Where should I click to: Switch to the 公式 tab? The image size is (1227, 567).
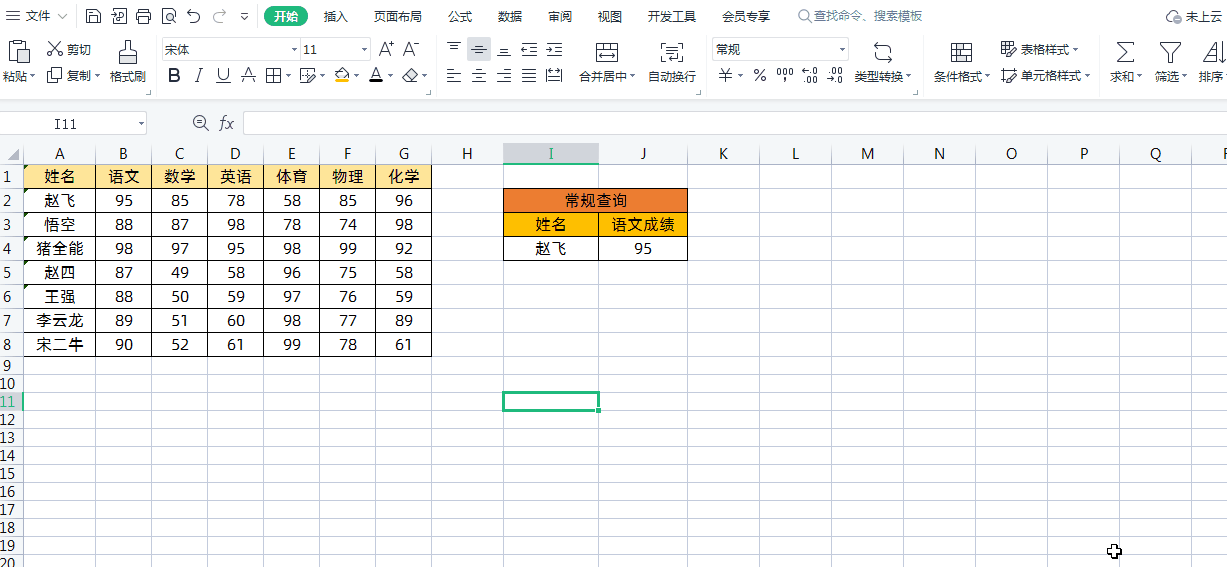[460, 16]
